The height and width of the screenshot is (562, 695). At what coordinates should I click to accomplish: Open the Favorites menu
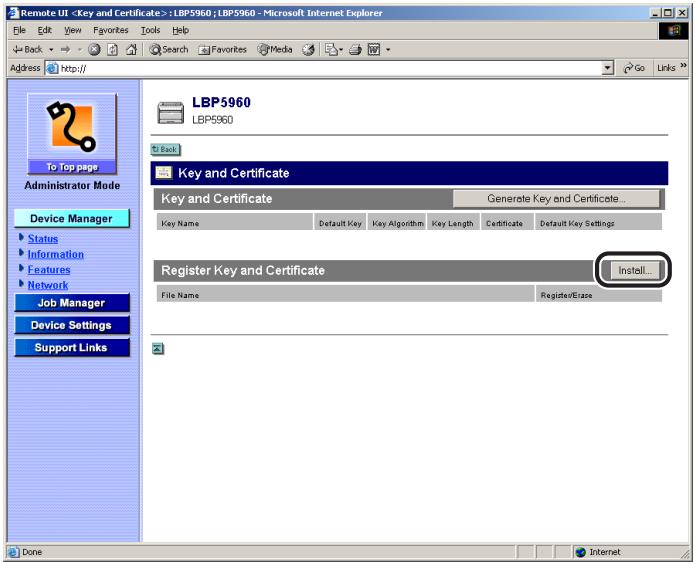click(x=111, y=30)
